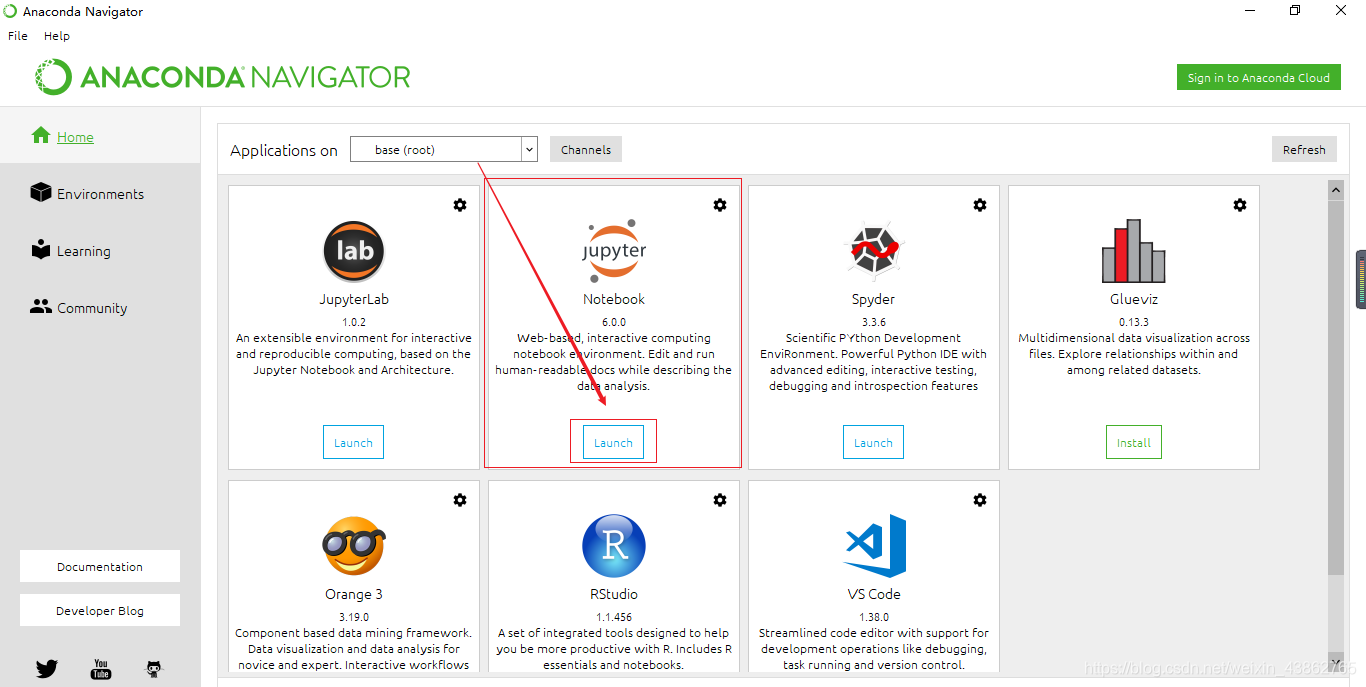The height and width of the screenshot is (687, 1366).
Task: Open the File menu
Action: pyautogui.click(x=18, y=36)
